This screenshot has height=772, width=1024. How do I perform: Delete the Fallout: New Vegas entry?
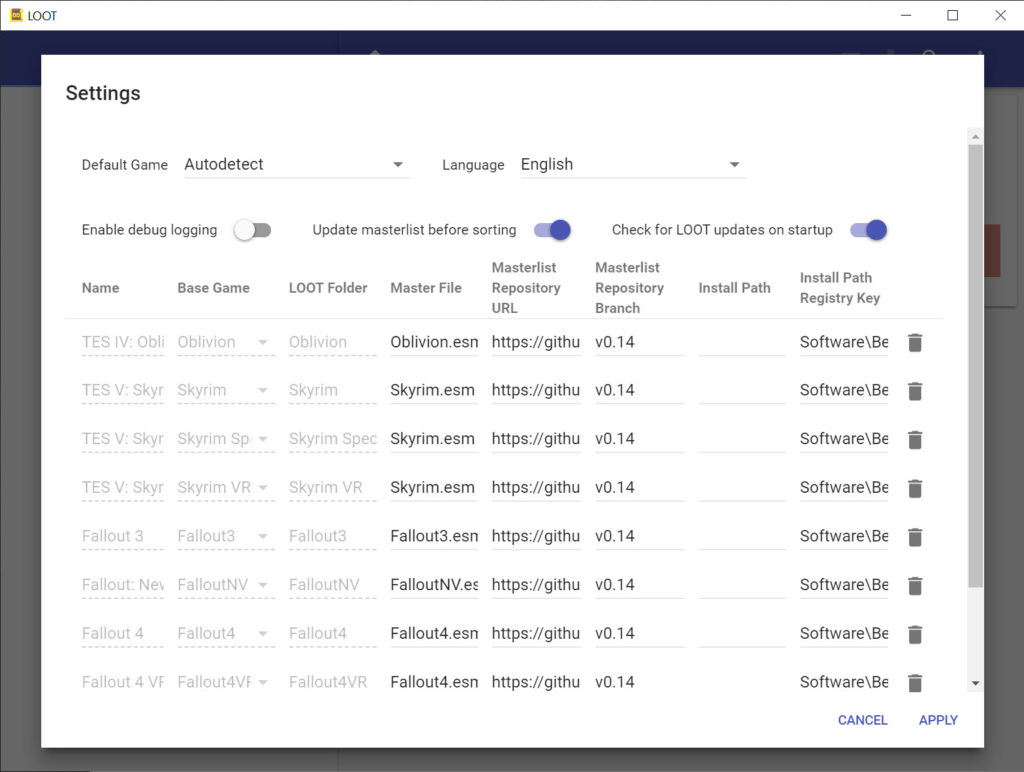point(915,585)
